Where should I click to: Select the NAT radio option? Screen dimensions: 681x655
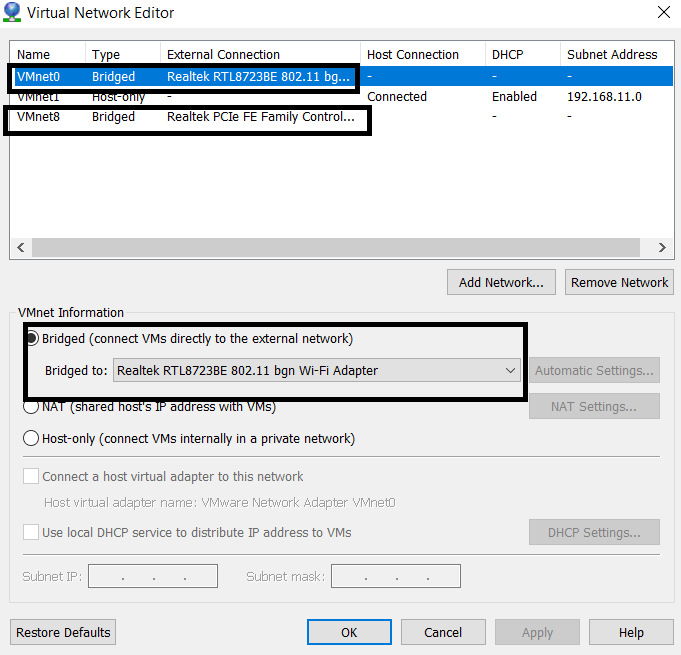(x=31, y=407)
